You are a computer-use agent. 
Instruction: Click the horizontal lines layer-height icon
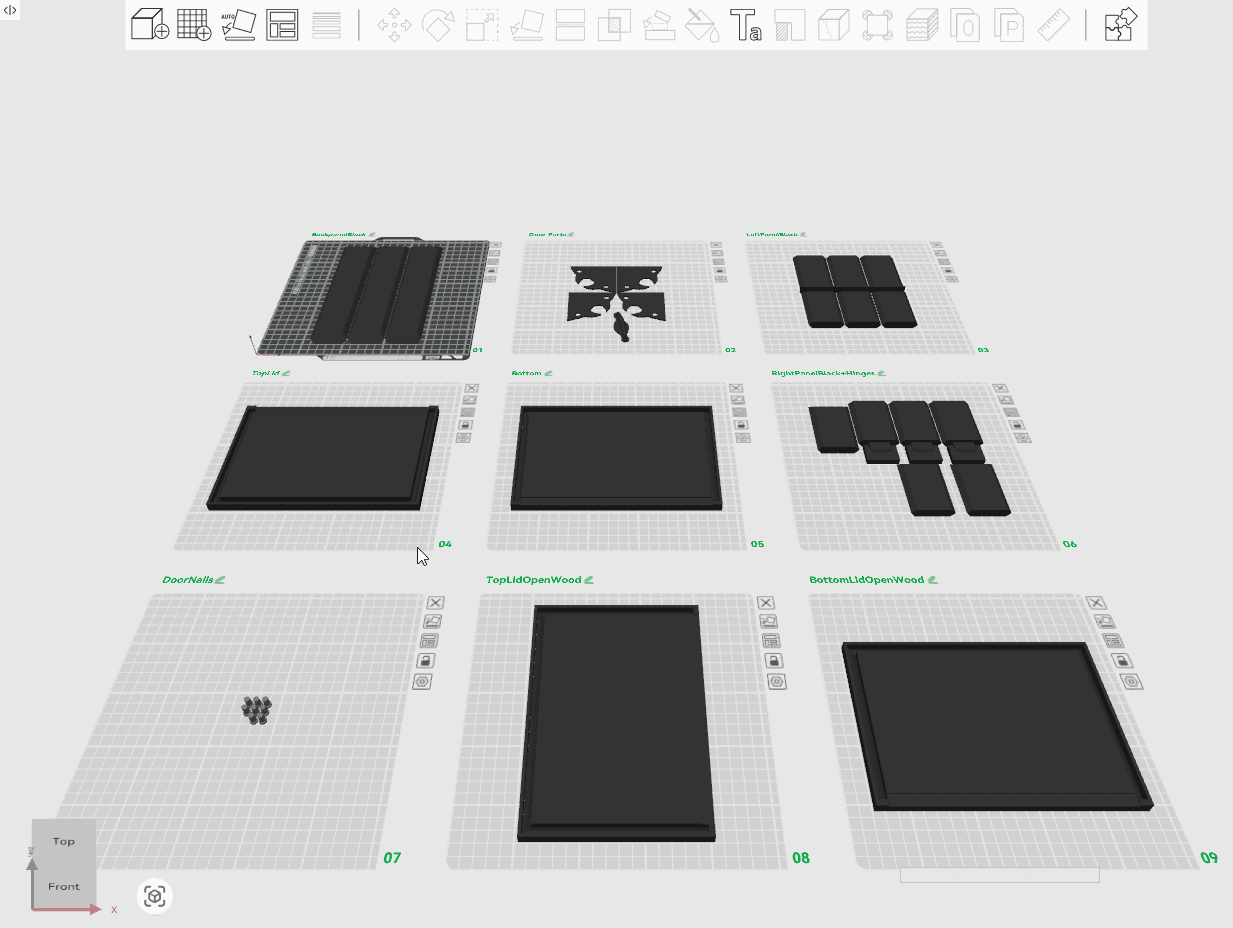(326, 25)
